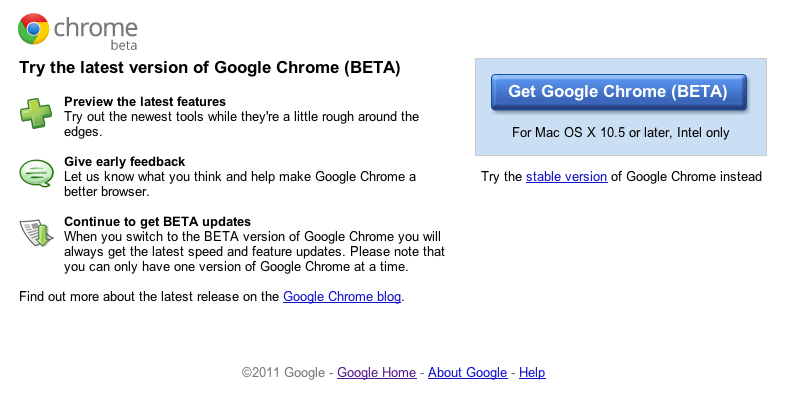Image resolution: width=793 pixels, height=419 pixels.
Task: Click the 'Continue to get BETA updates' heading
Action: pos(157,222)
